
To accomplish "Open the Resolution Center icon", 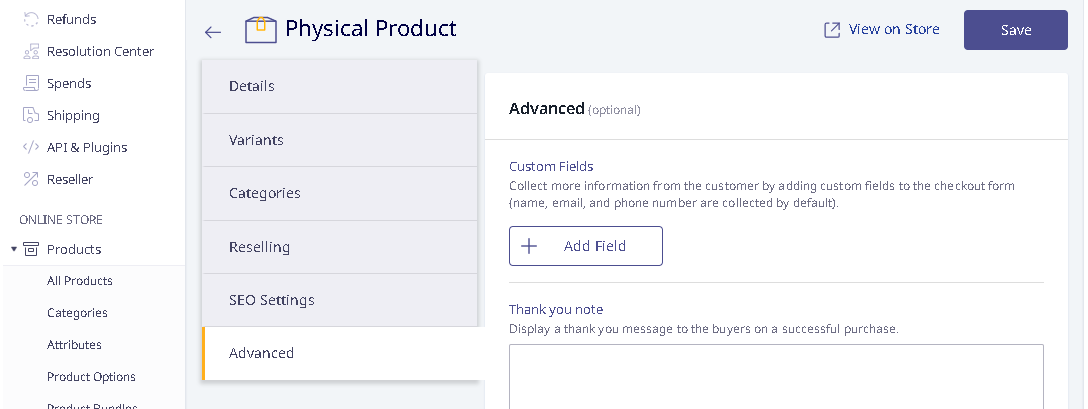I will coord(31,51).
